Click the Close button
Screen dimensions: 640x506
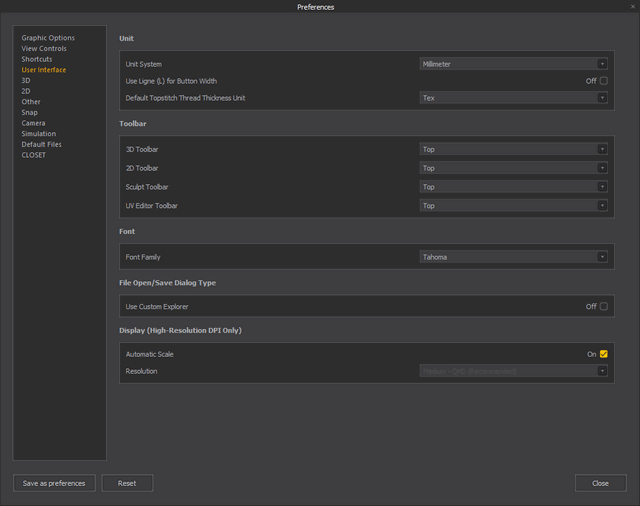click(x=600, y=483)
